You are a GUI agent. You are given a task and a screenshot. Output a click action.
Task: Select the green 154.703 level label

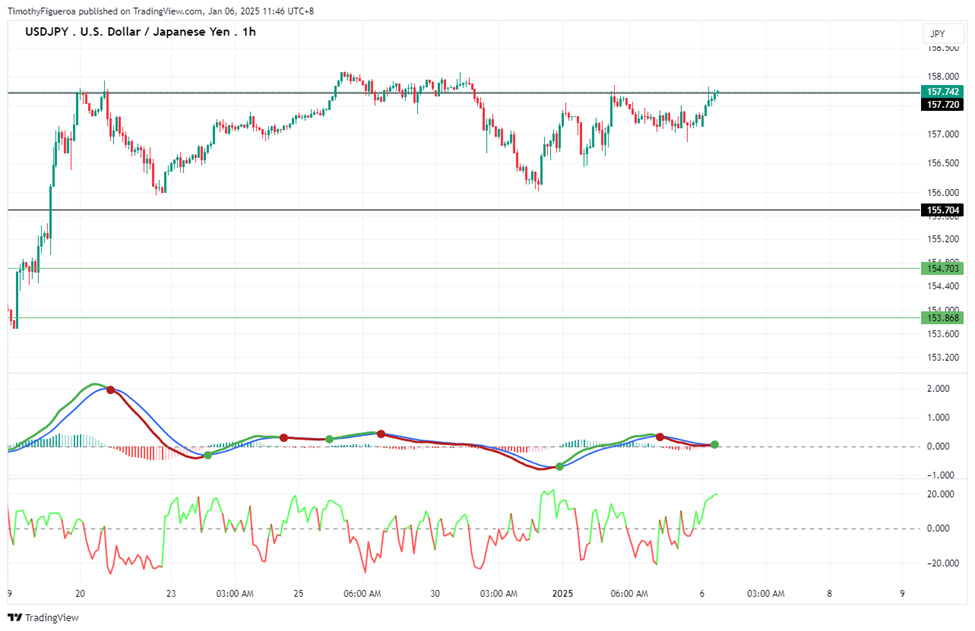click(943, 269)
